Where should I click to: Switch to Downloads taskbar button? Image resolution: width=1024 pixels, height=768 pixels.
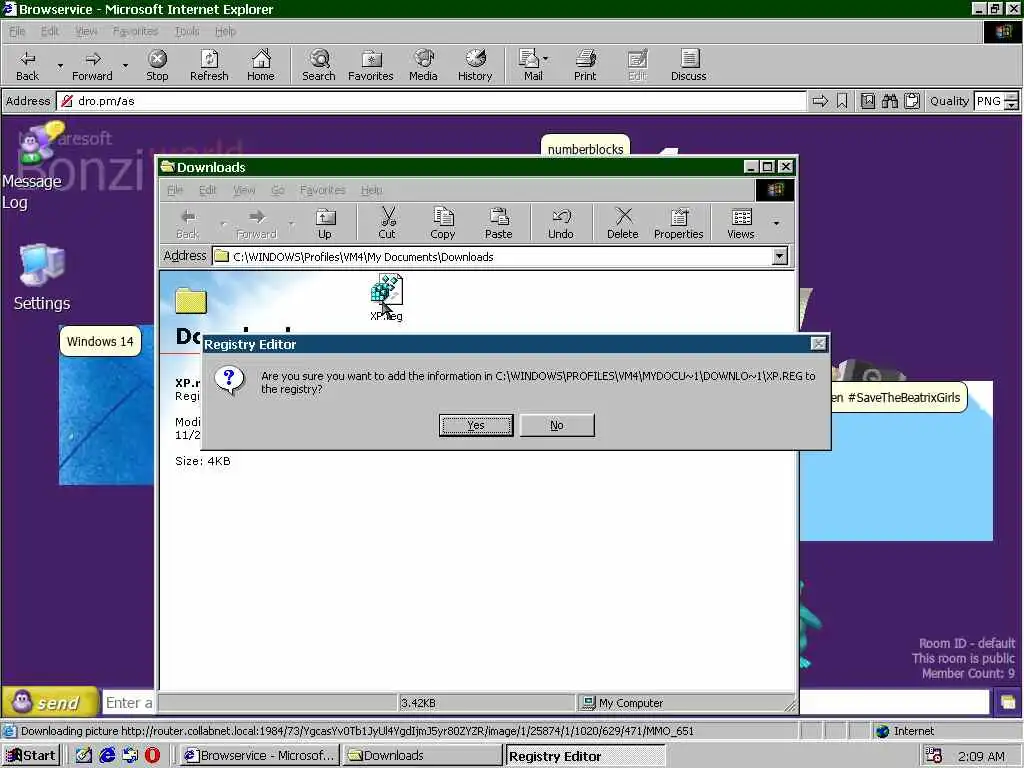(423, 756)
